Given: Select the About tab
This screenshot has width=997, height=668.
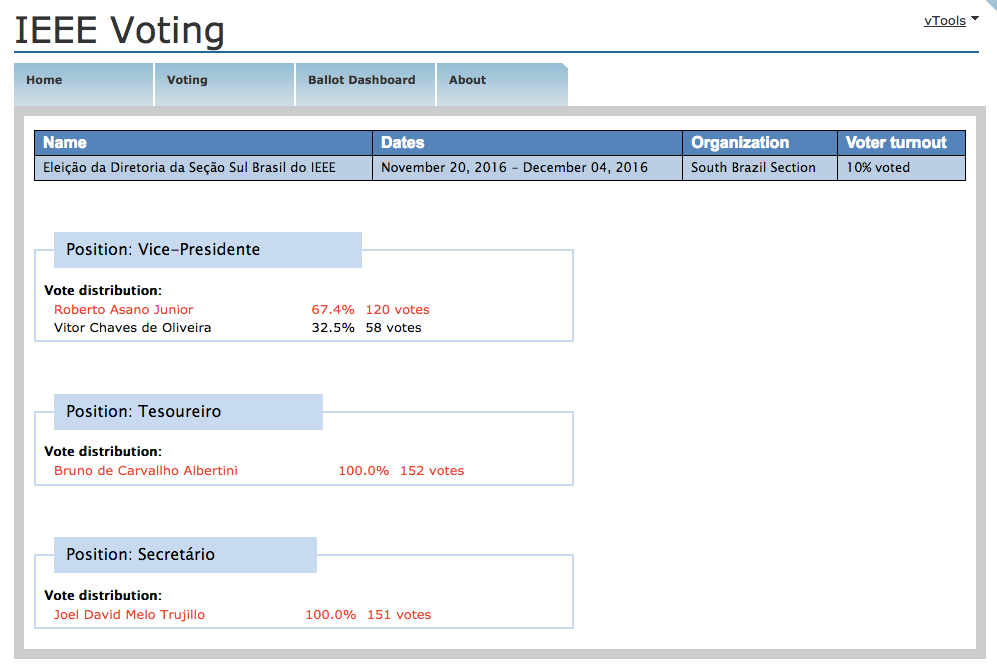Looking at the screenshot, I should [467, 80].
